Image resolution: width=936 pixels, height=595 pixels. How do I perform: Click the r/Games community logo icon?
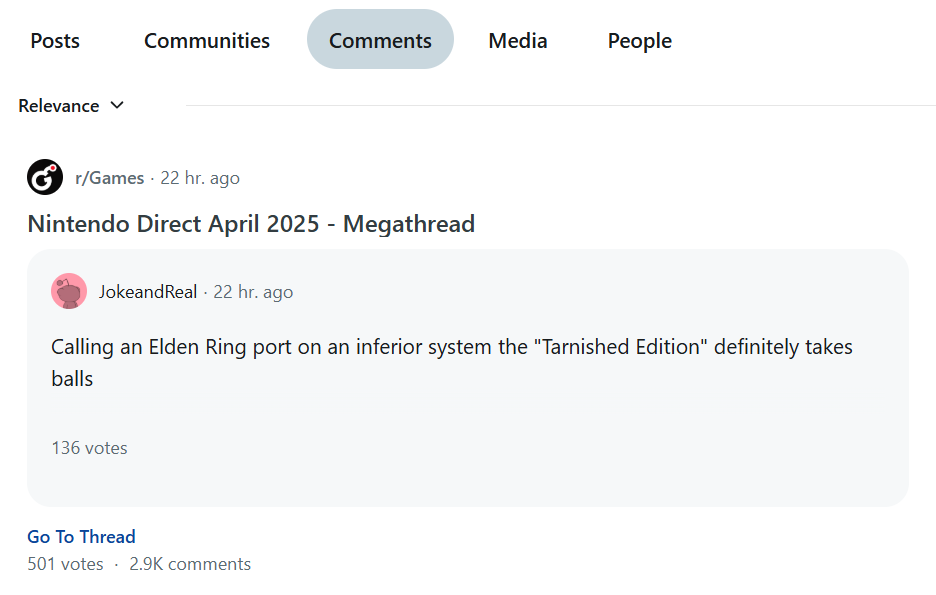[x=45, y=178]
